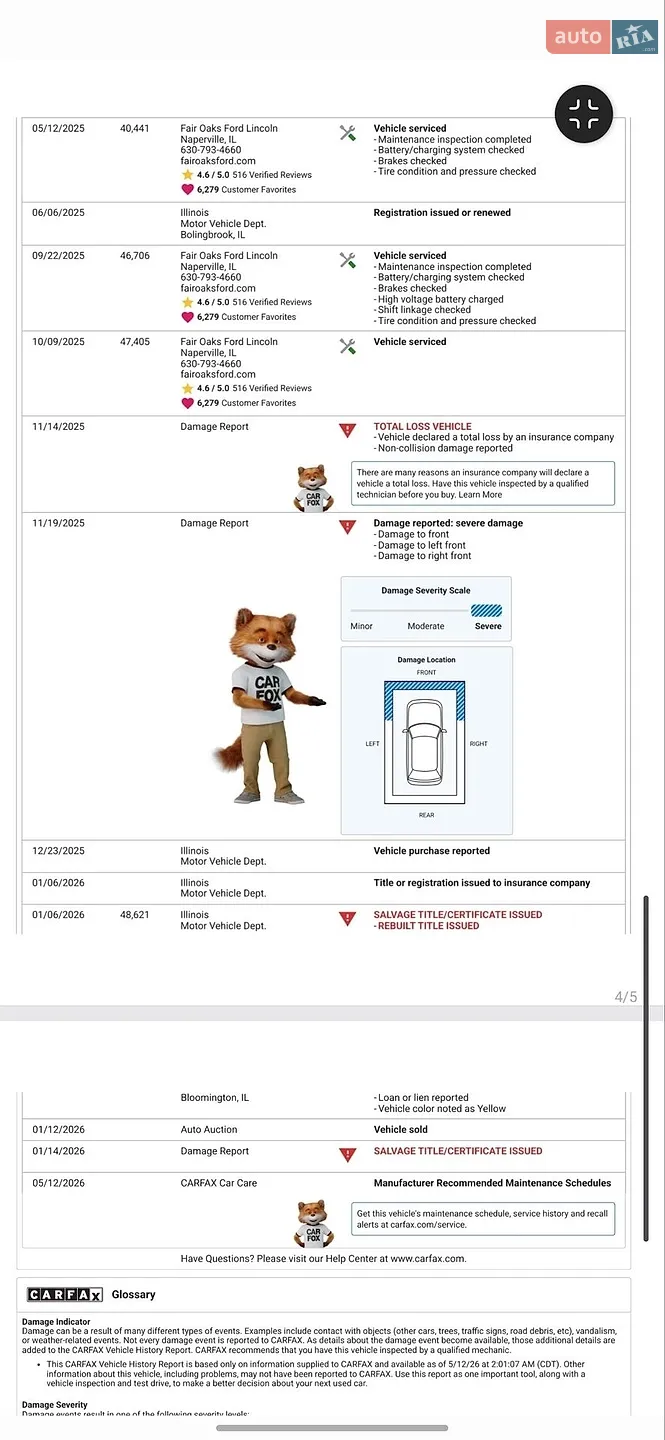Click mileage value 40,441
The image size is (665, 1440).
click(135, 129)
